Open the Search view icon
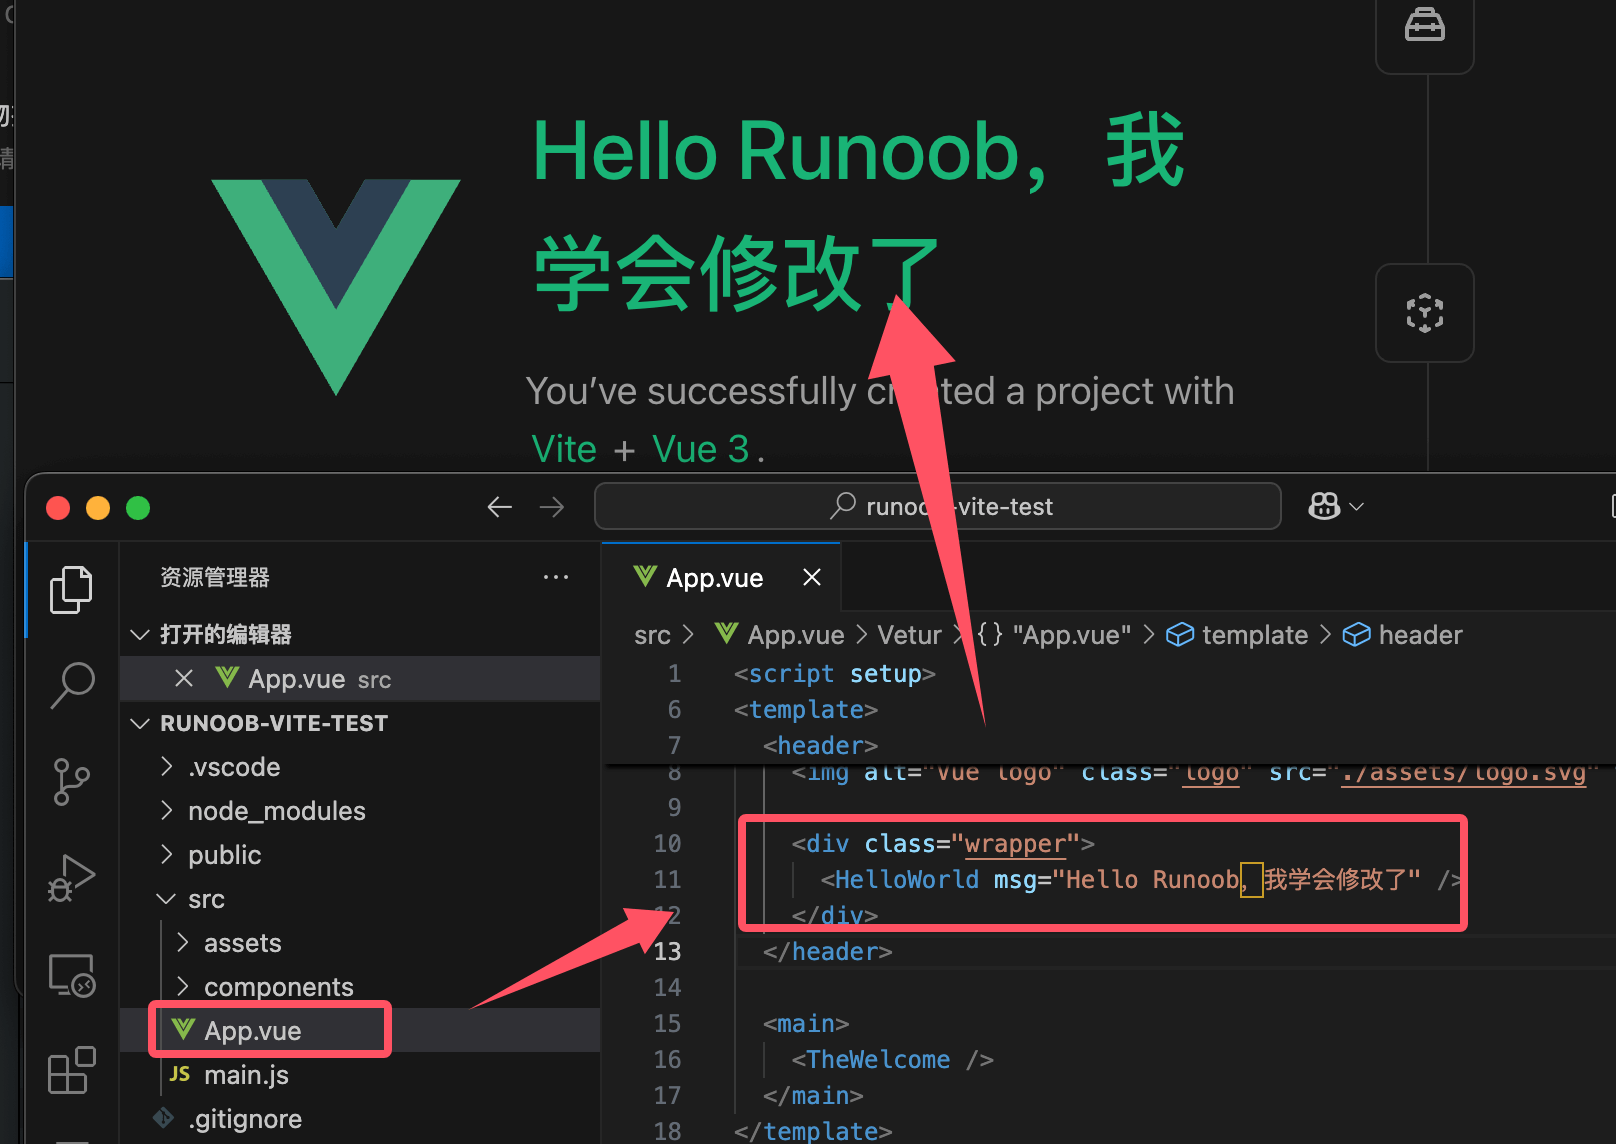 [72, 685]
